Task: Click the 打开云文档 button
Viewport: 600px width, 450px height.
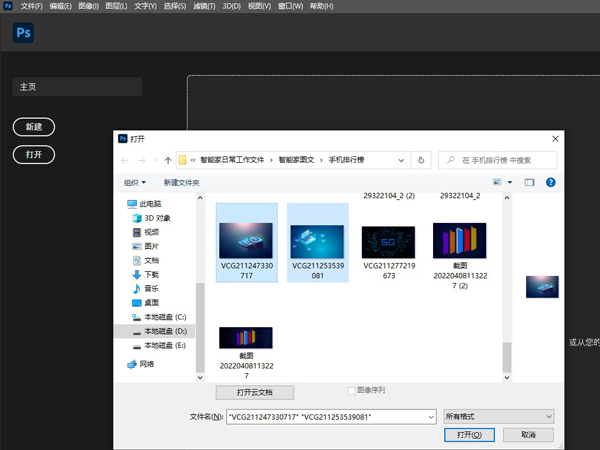Action: click(254, 392)
